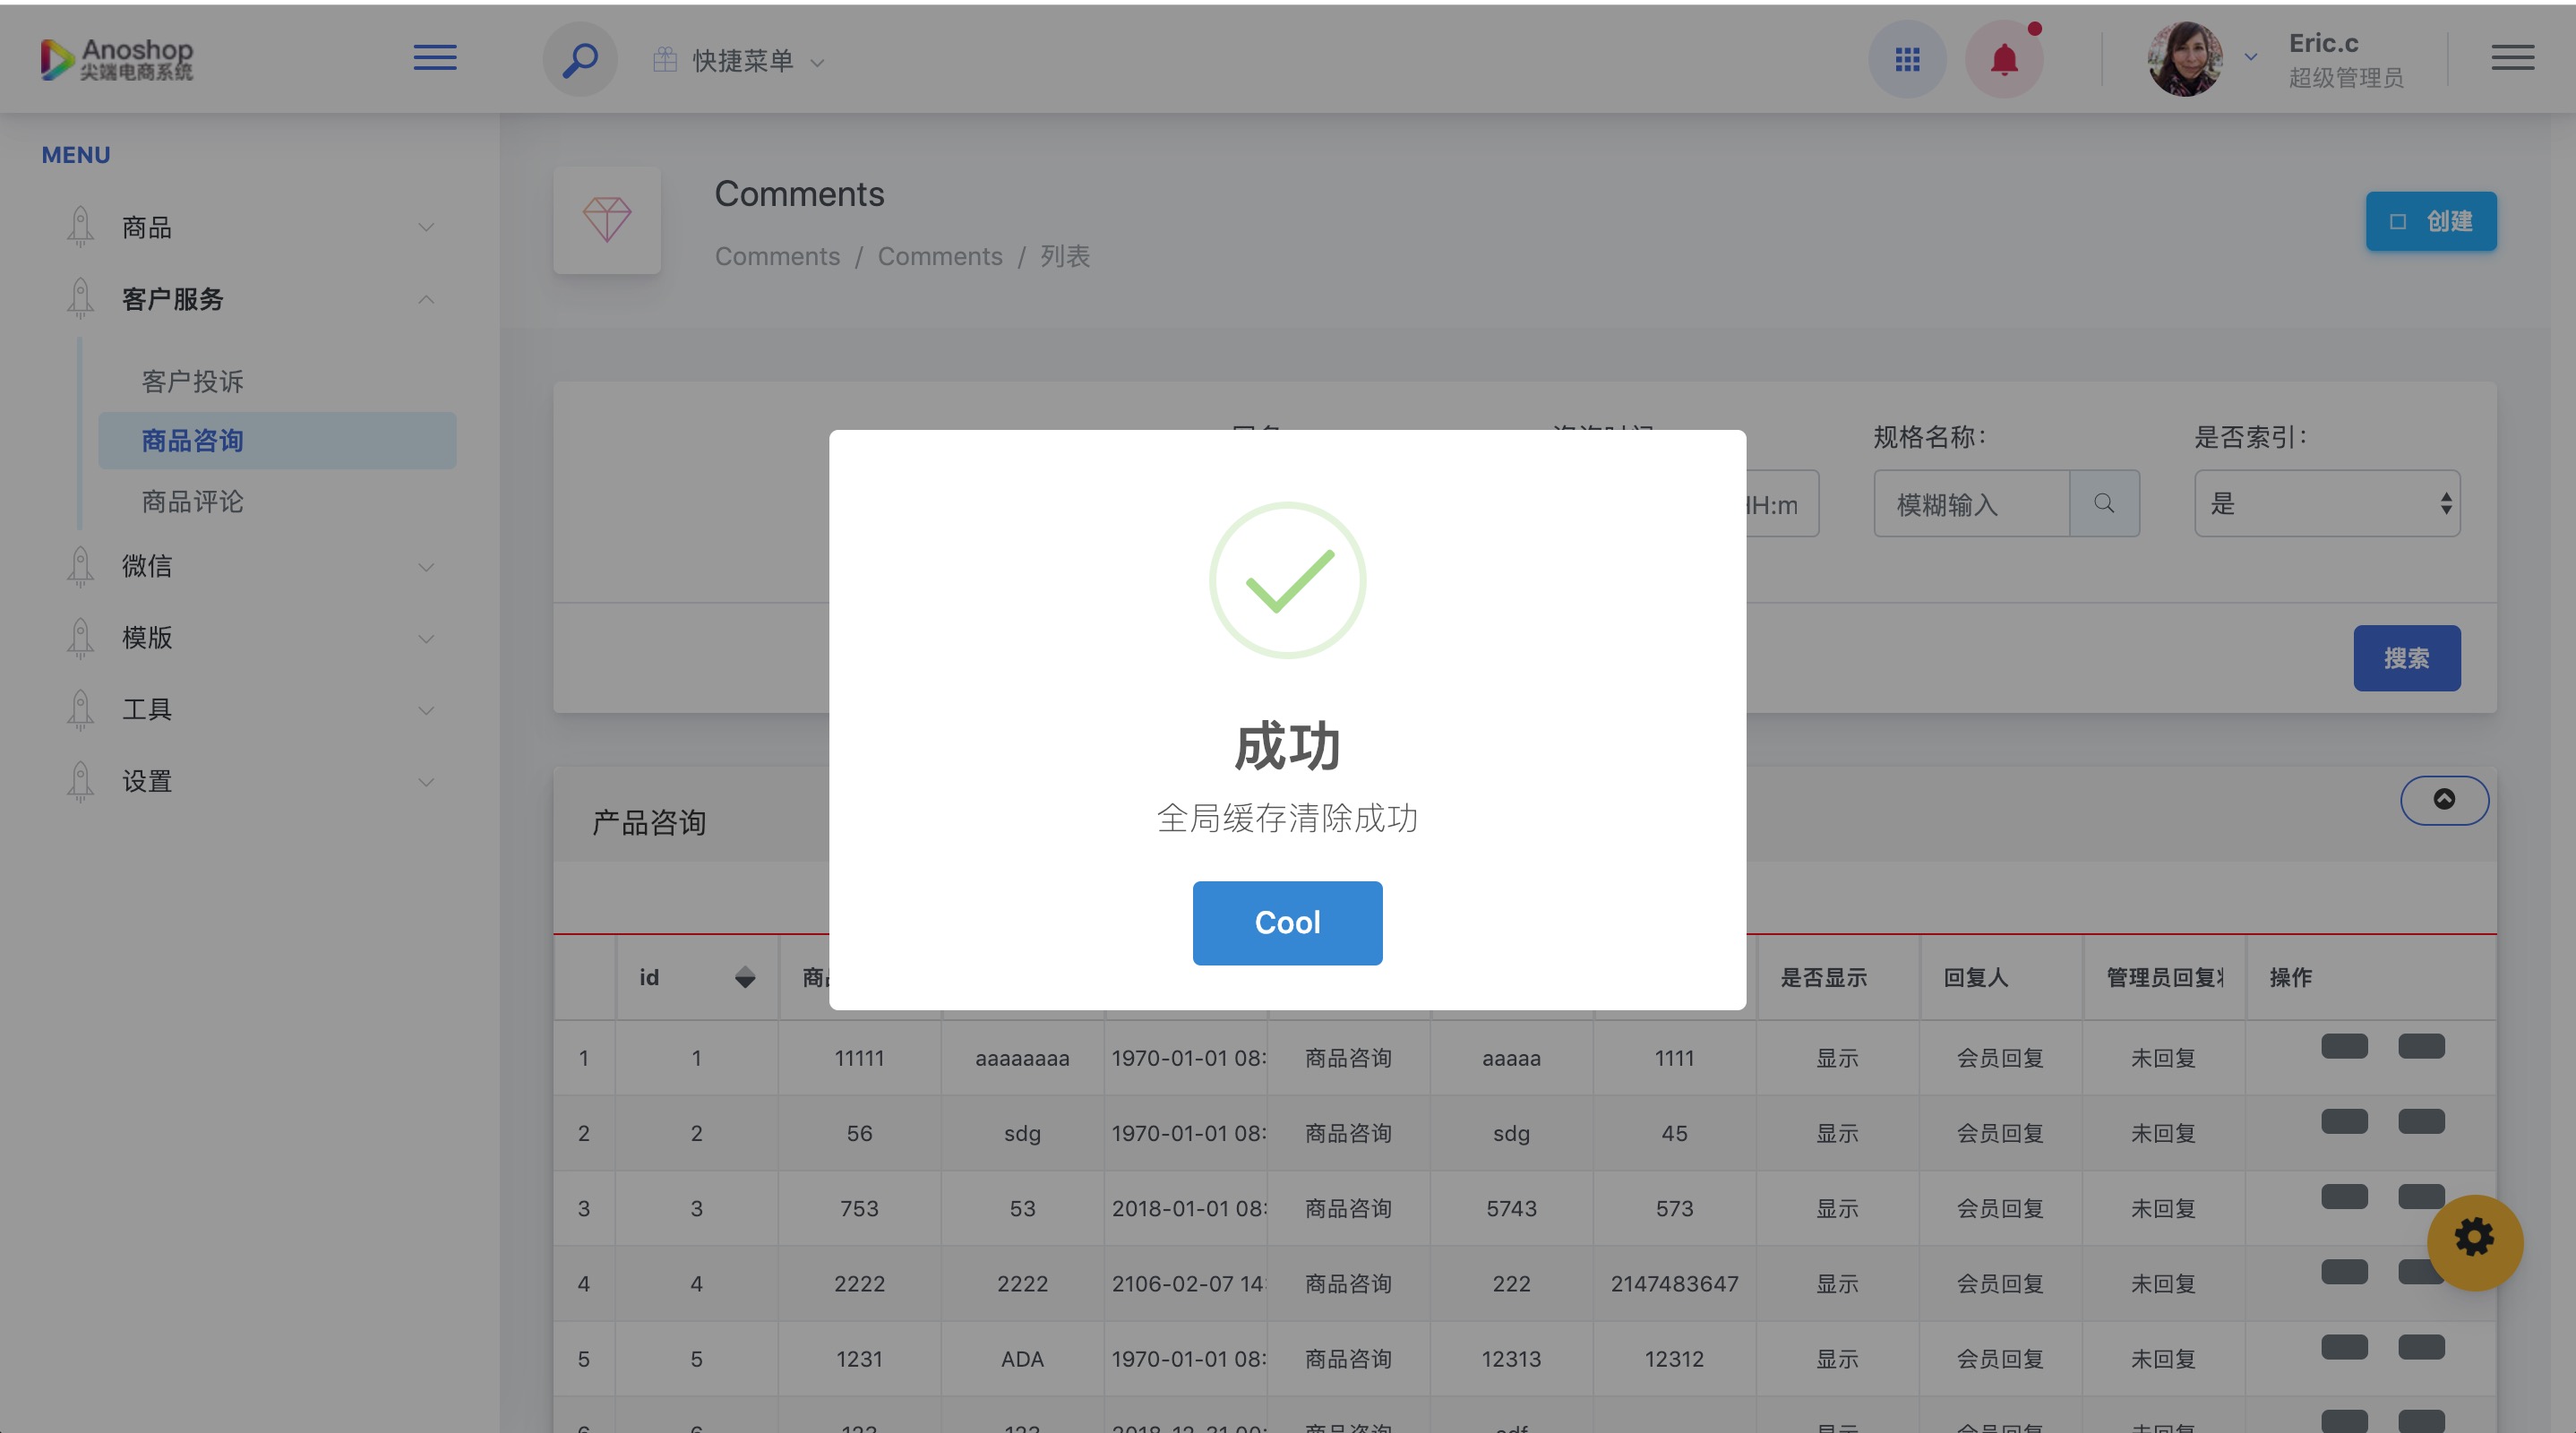The image size is (2576, 1433).
Task: Expand the 快捷菜单 dropdown
Action: point(741,61)
